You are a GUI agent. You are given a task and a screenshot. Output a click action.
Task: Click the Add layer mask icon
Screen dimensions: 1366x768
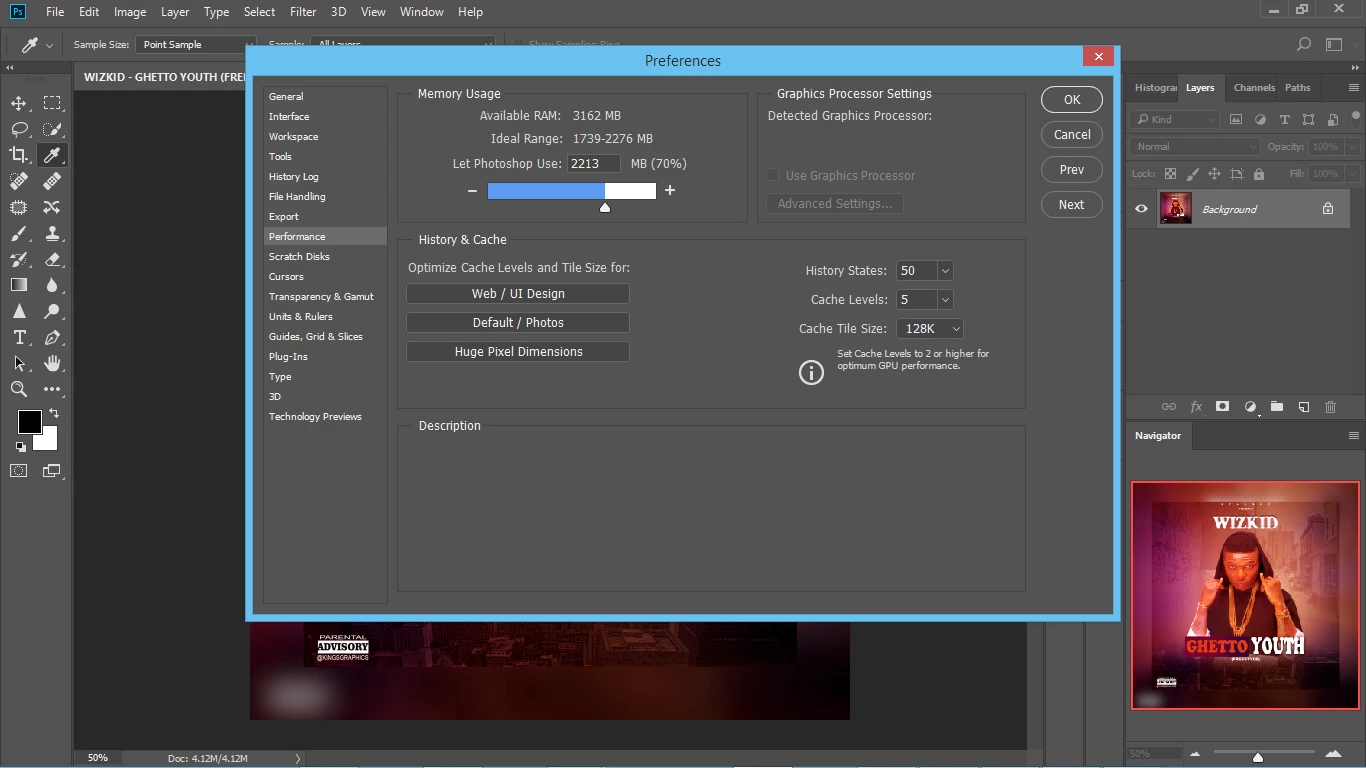(x=1222, y=407)
